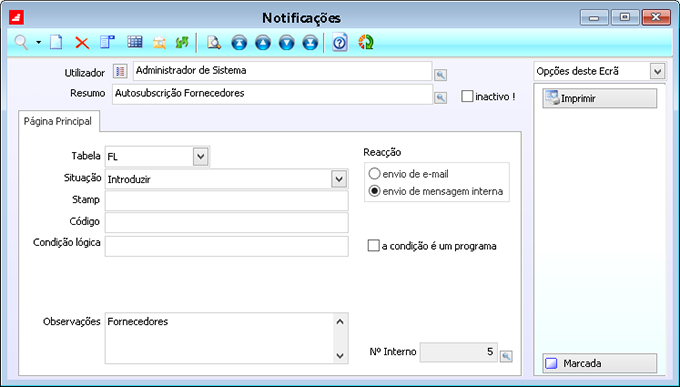Viewport: 680px width, 387px height.
Task: Click the Nº Interno value field
Action: [459, 352]
